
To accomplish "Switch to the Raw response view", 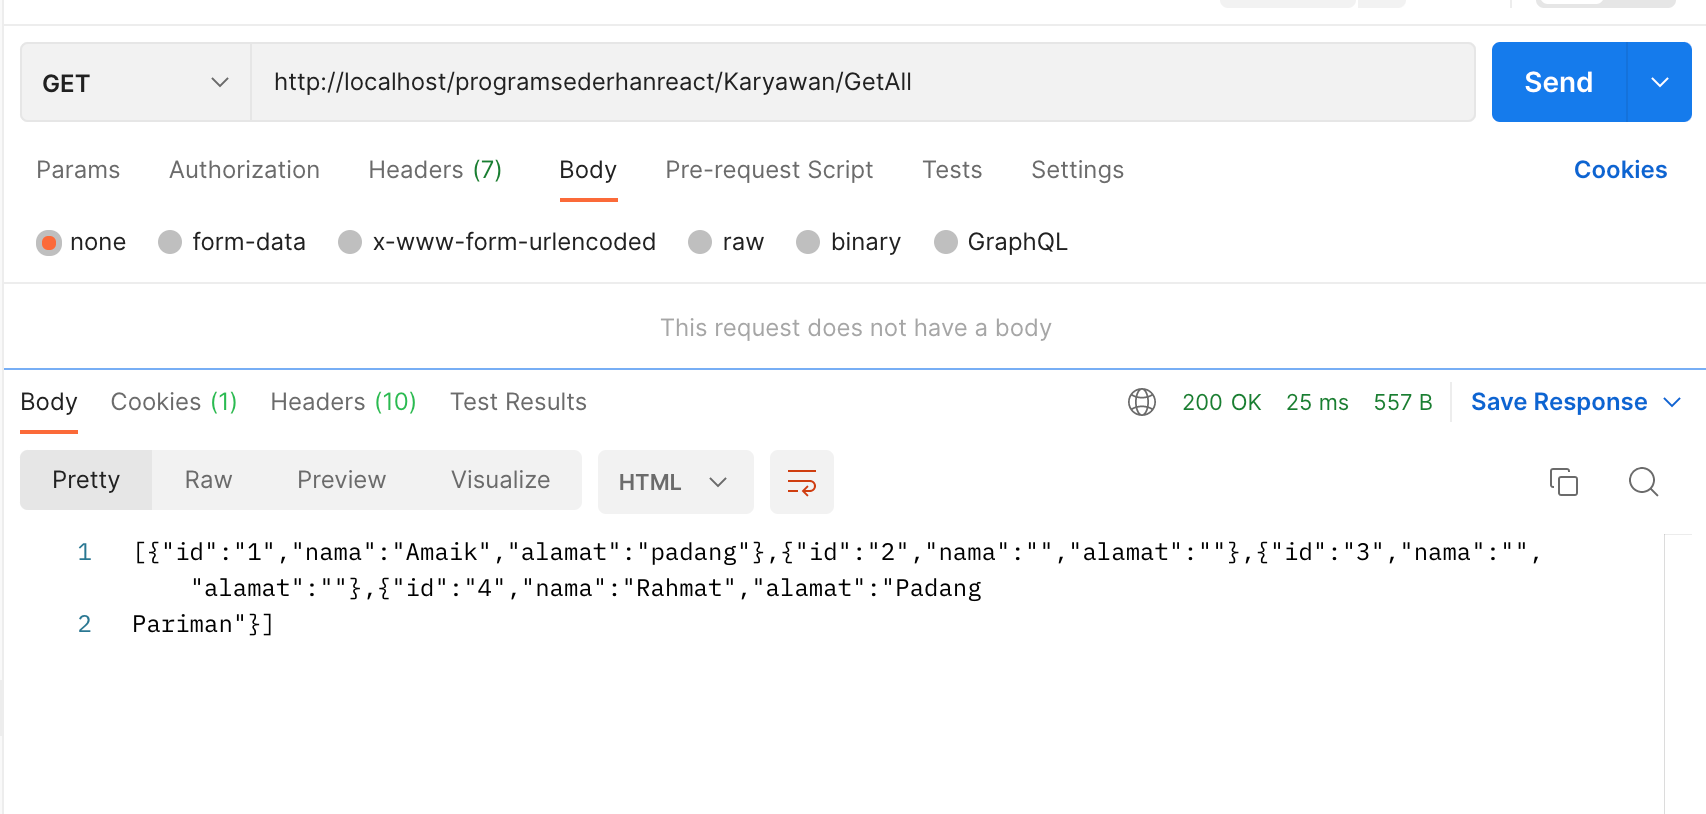I will click(x=208, y=480).
